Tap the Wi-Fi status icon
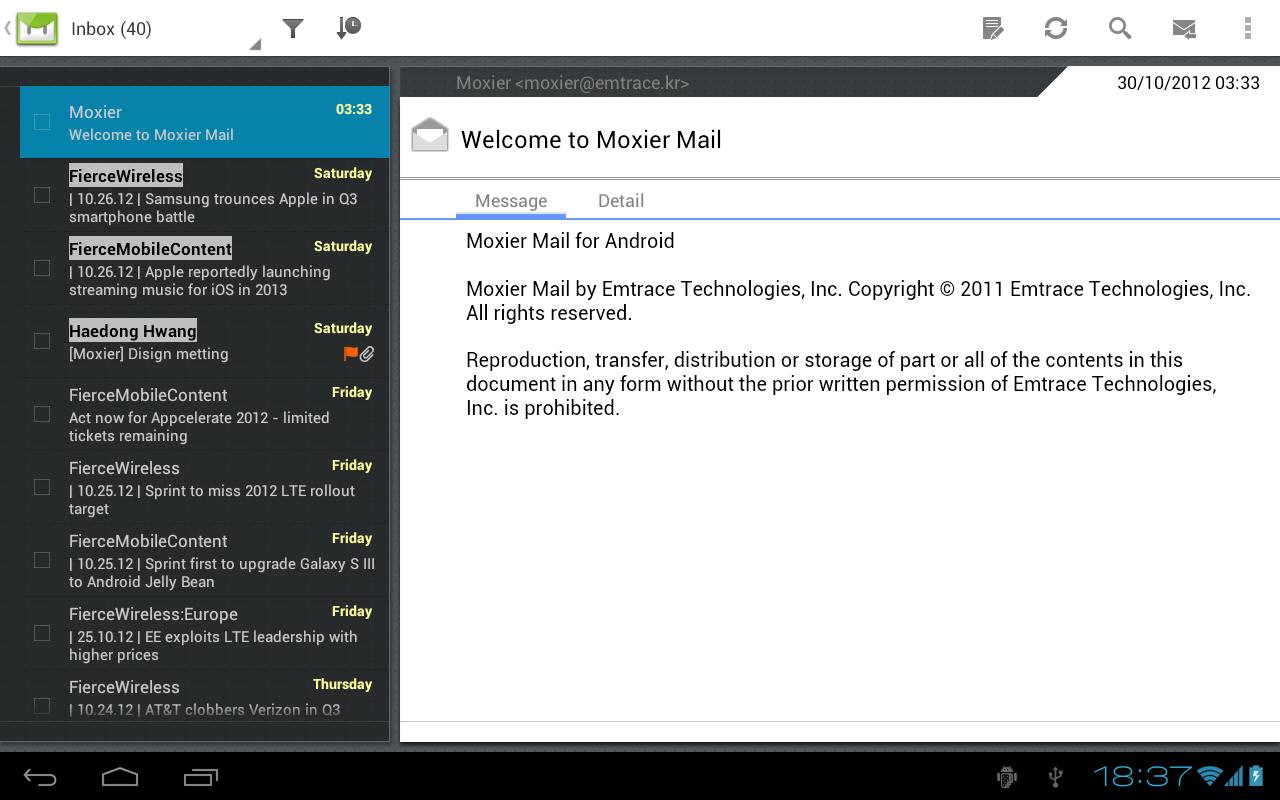 click(x=1209, y=776)
